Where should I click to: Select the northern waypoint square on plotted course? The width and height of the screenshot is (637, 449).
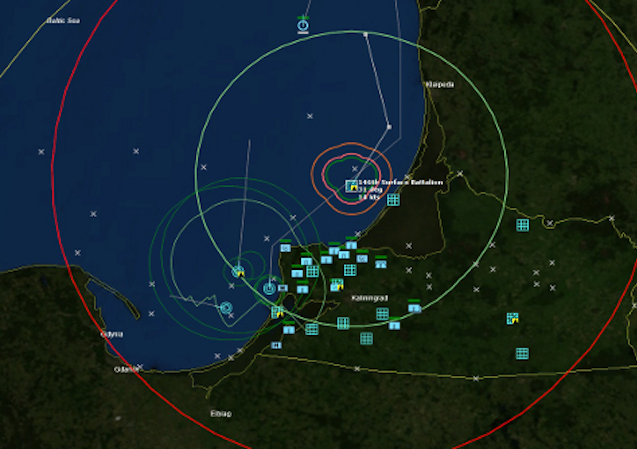coord(366,35)
